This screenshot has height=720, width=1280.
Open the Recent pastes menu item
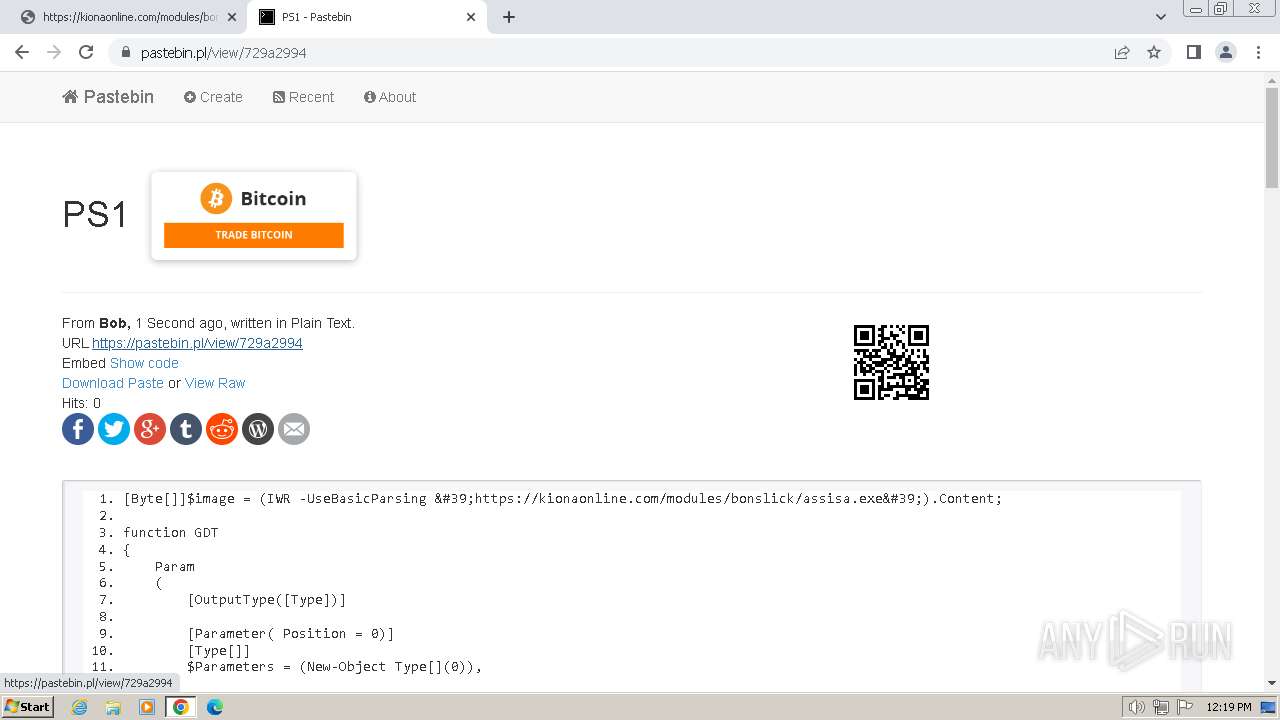303,97
